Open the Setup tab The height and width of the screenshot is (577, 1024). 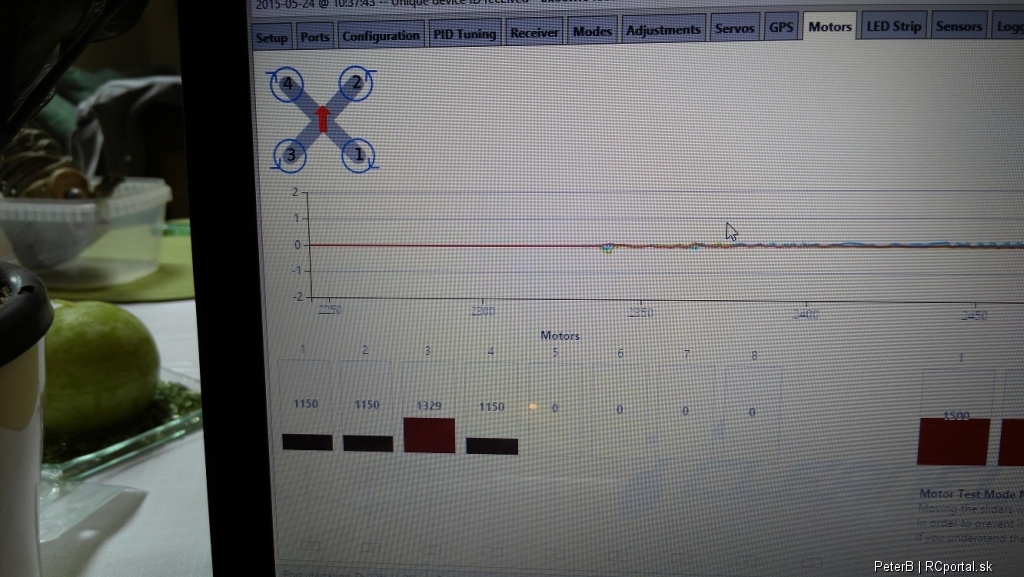click(272, 38)
